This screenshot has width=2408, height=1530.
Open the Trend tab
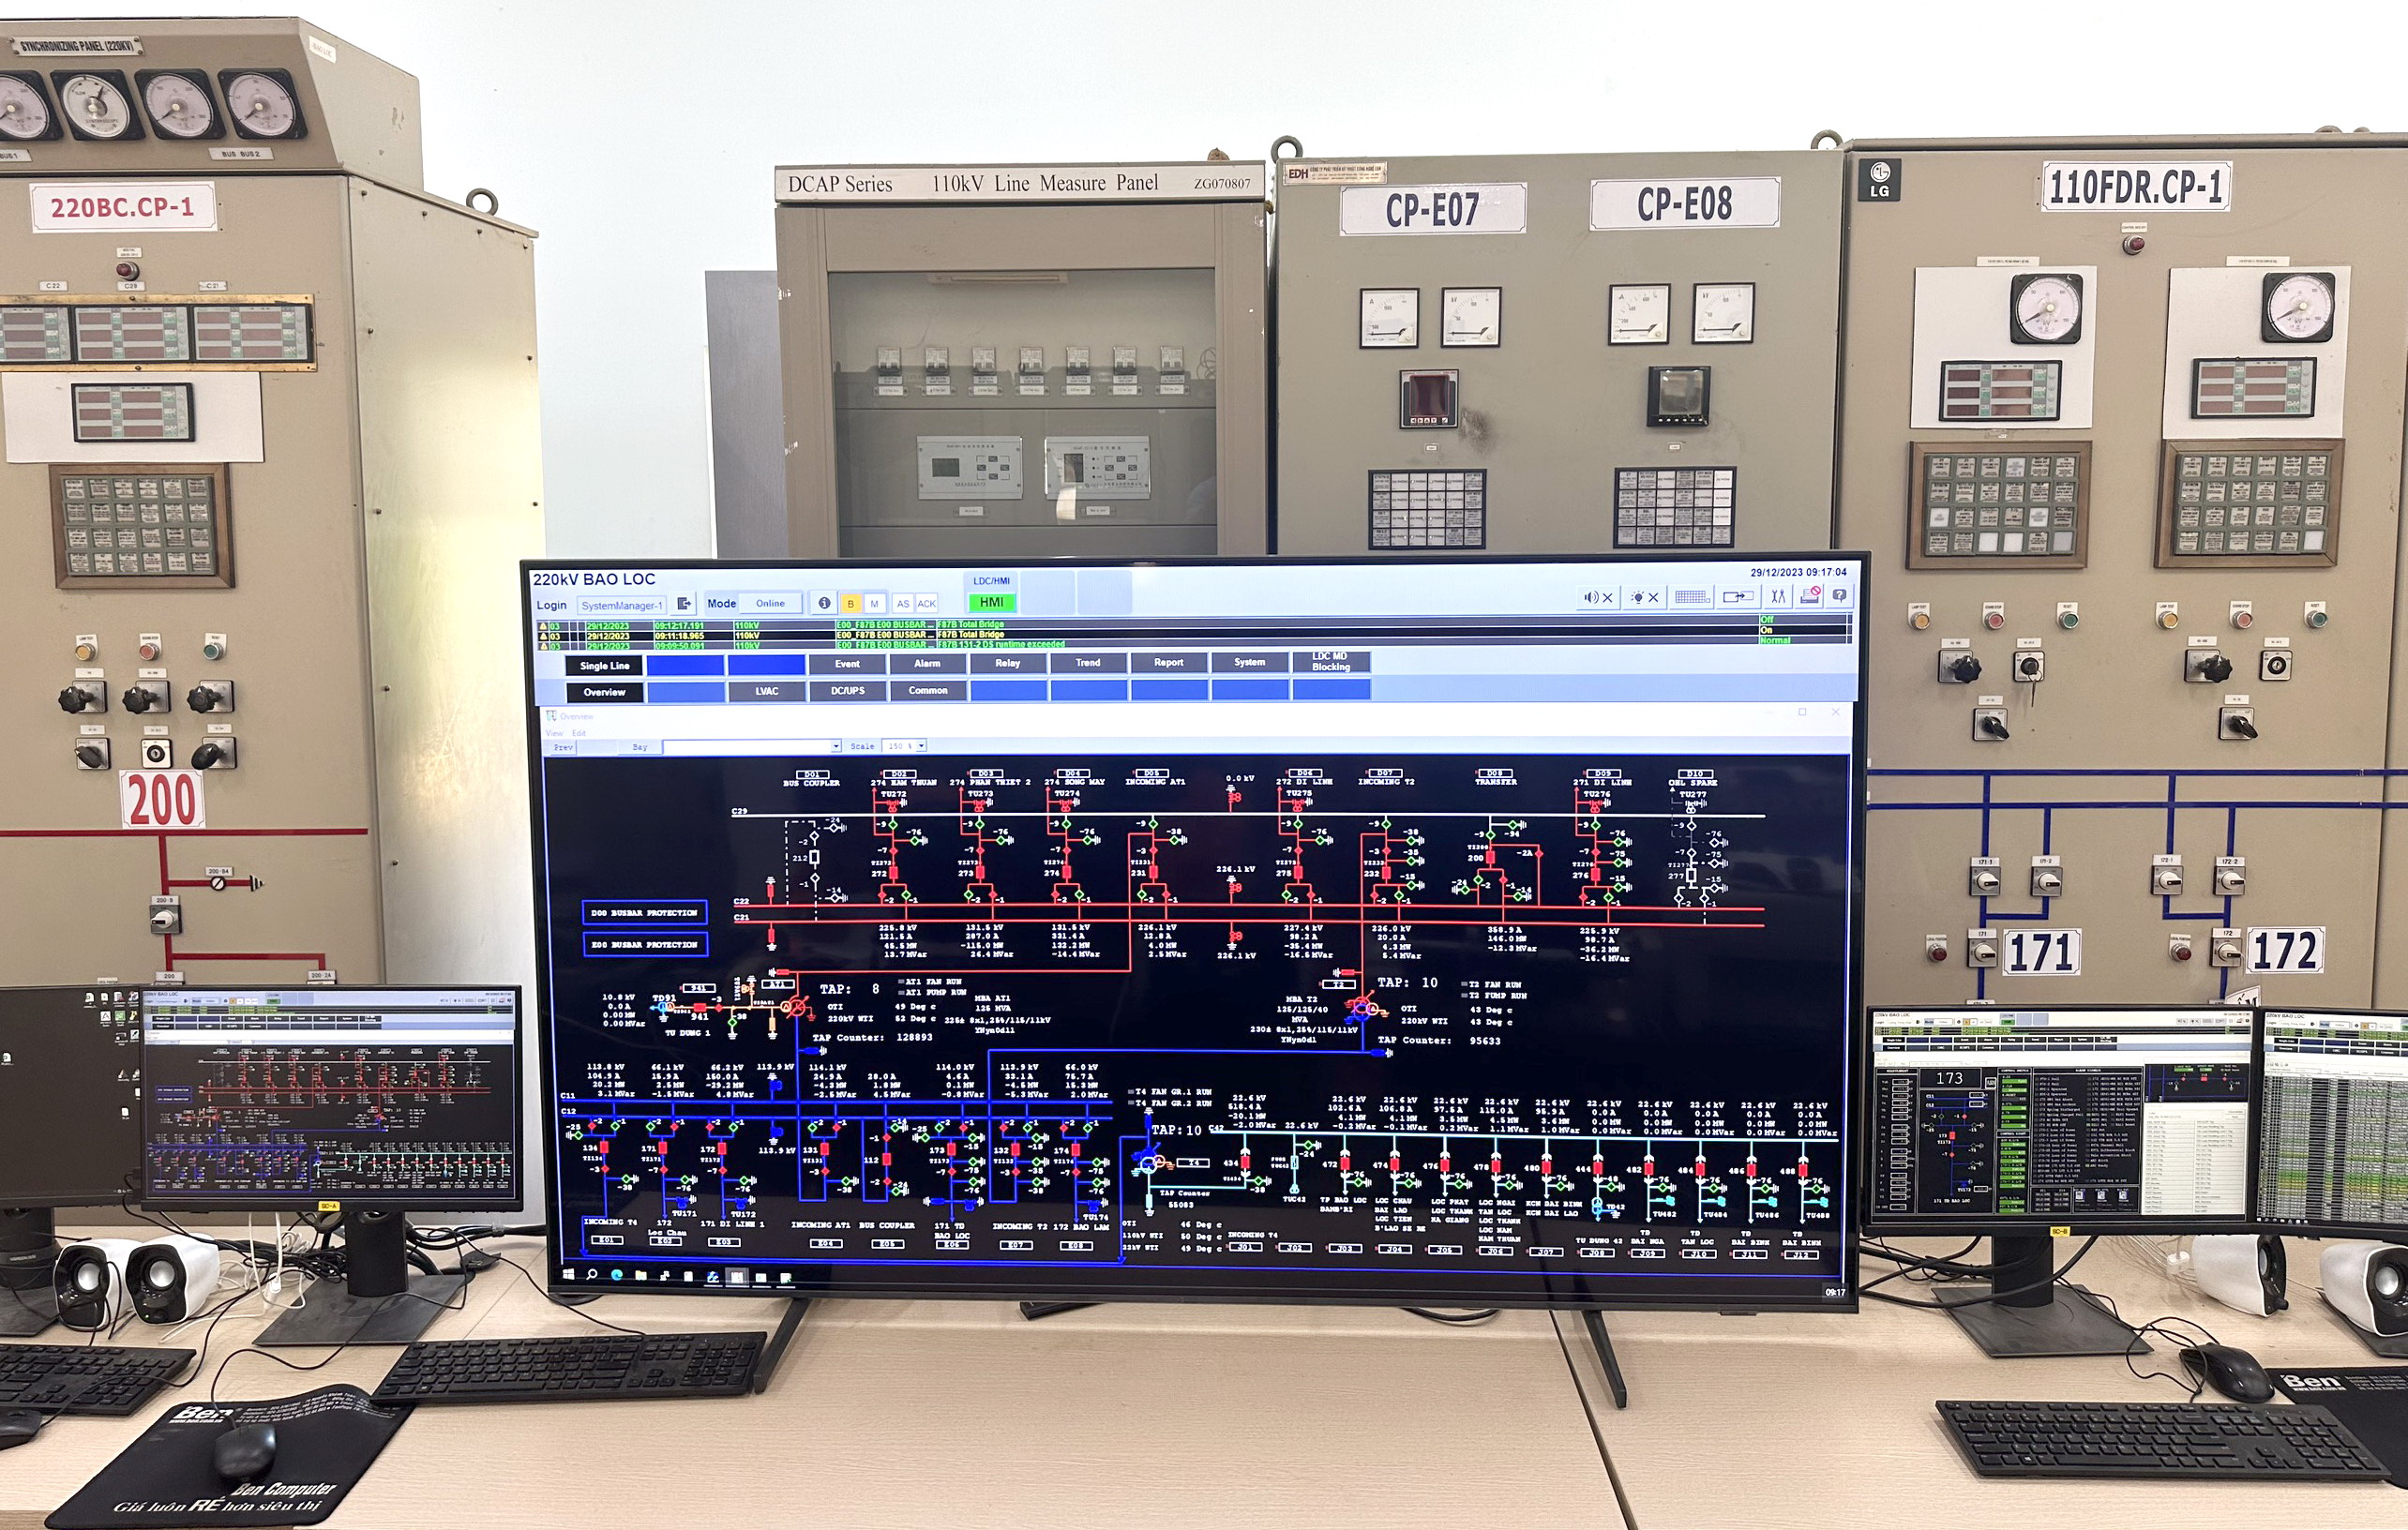[1088, 662]
